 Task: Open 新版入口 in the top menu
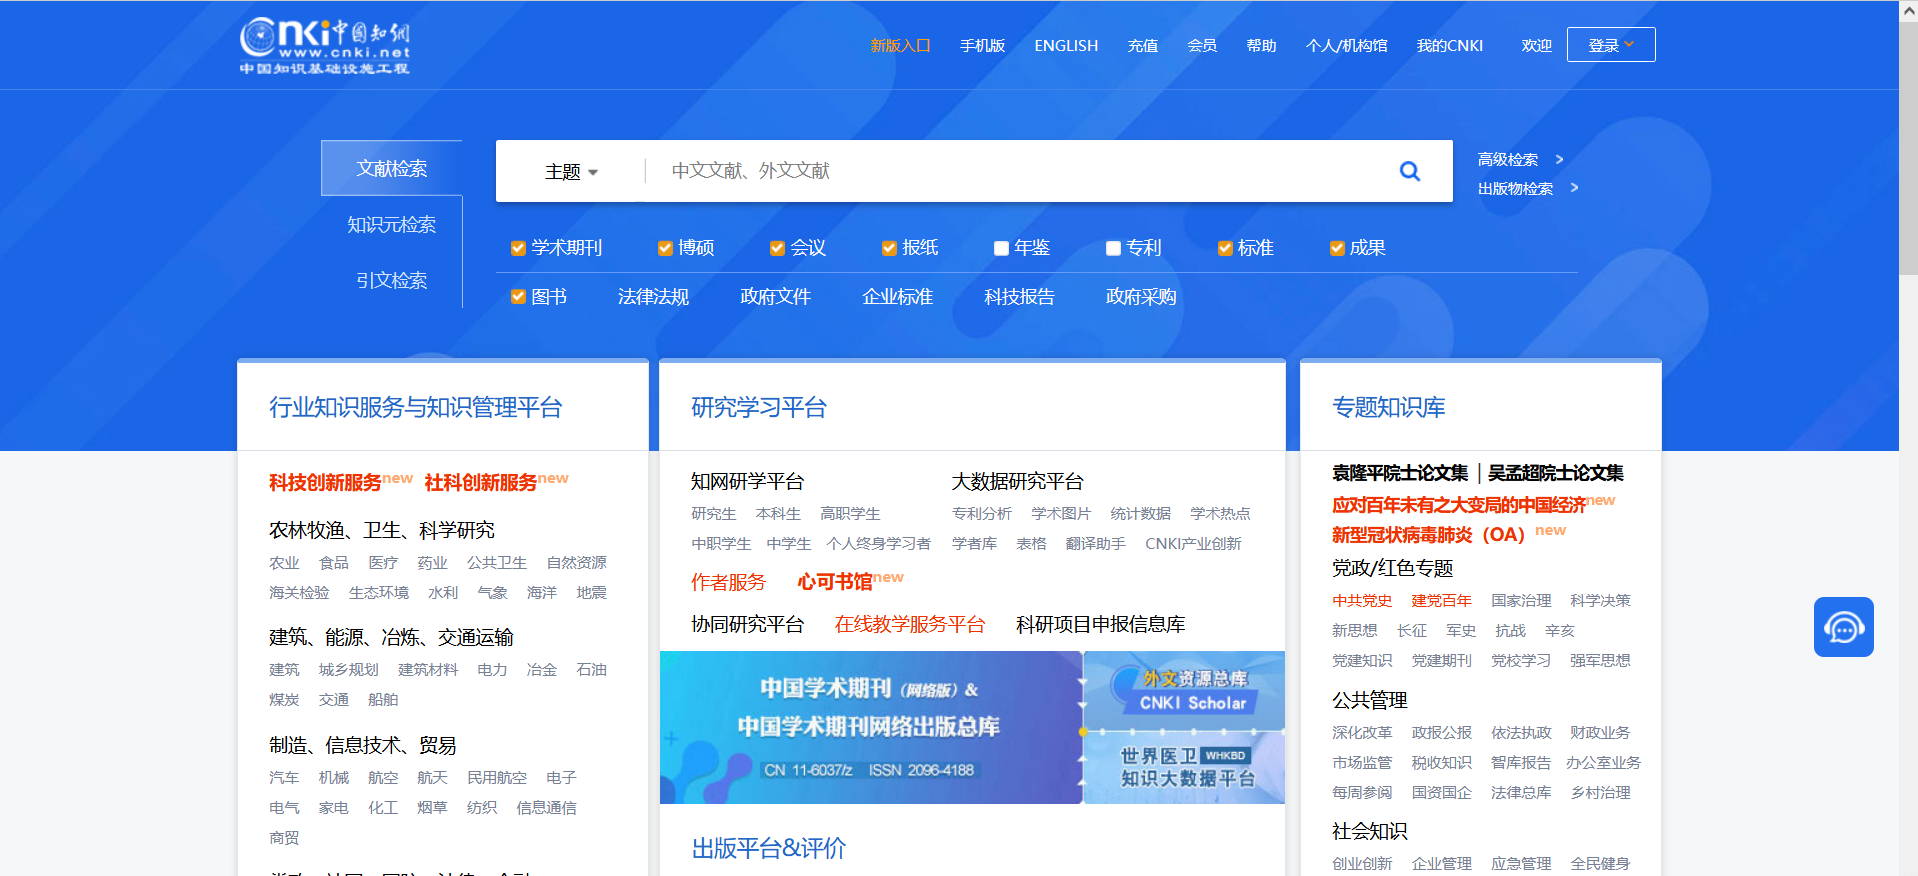click(900, 46)
